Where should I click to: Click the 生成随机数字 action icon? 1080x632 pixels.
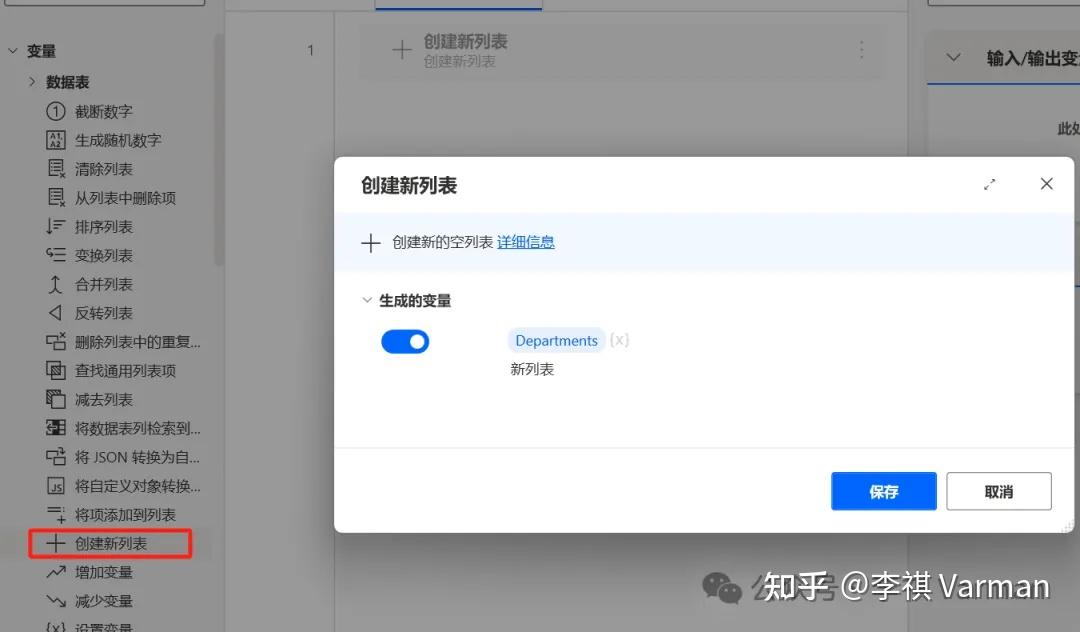click(55, 140)
